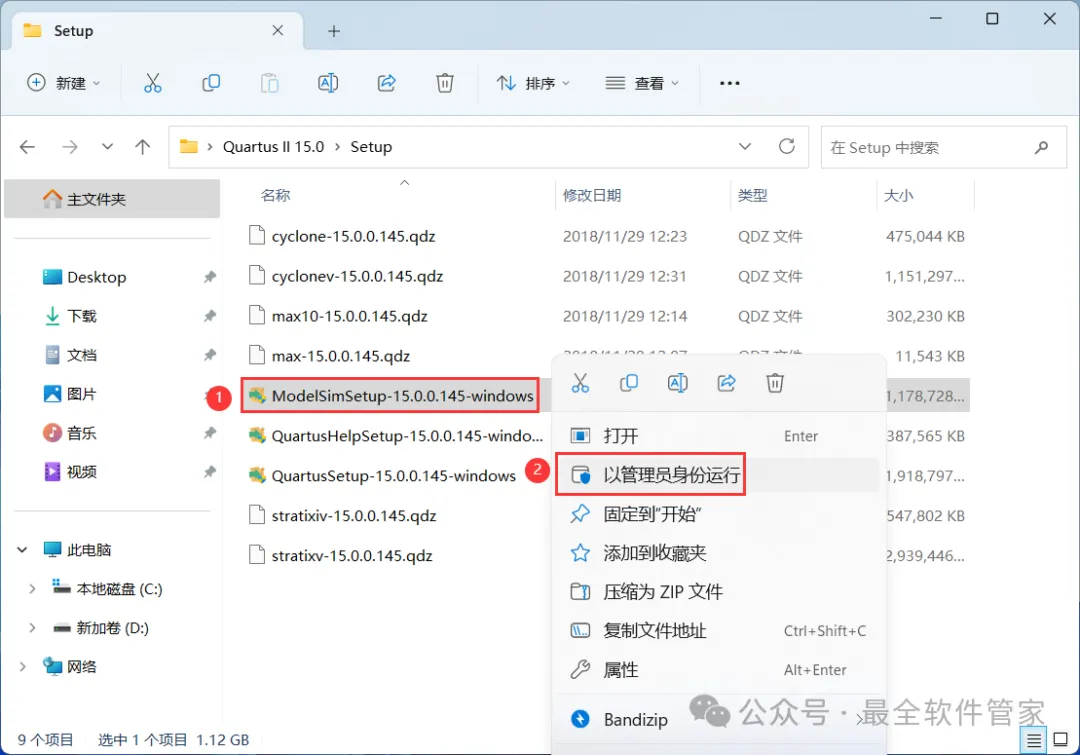Close the Setup tab
Image resolution: width=1080 pixels, height=755 pixels.
(x=278, y=30)
